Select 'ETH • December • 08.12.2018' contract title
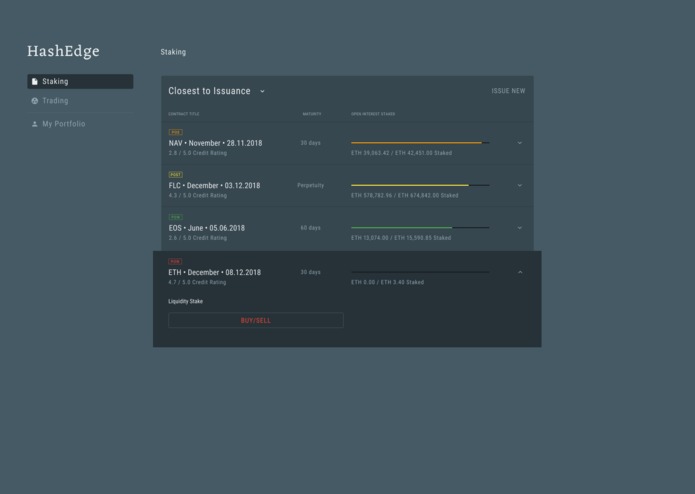 coord(215,272)
